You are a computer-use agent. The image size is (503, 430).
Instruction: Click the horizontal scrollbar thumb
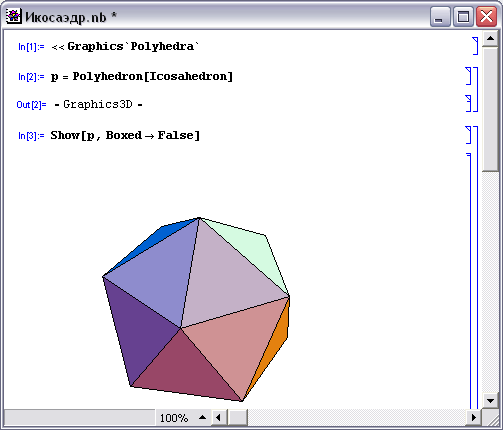point(238,417)
